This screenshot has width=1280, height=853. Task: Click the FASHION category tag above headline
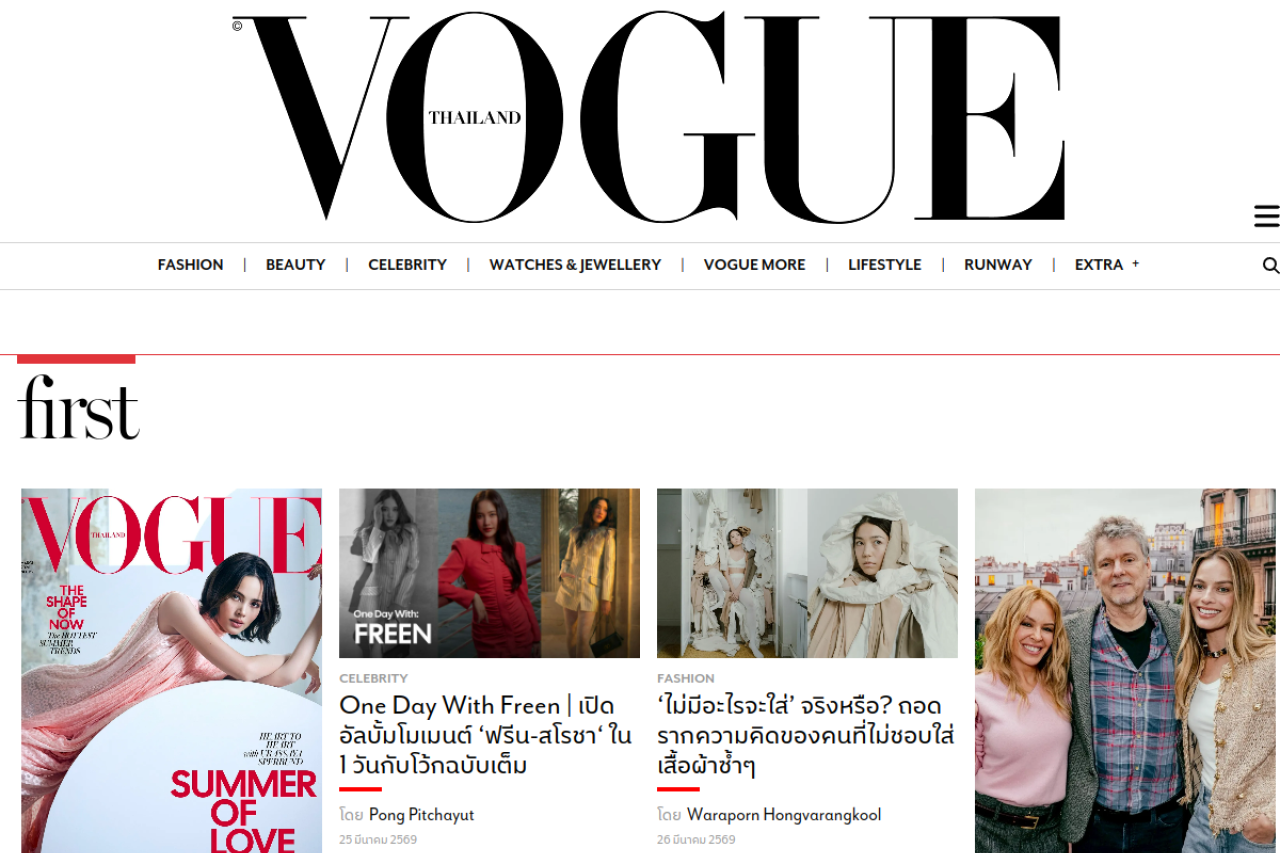coord(685,679)
